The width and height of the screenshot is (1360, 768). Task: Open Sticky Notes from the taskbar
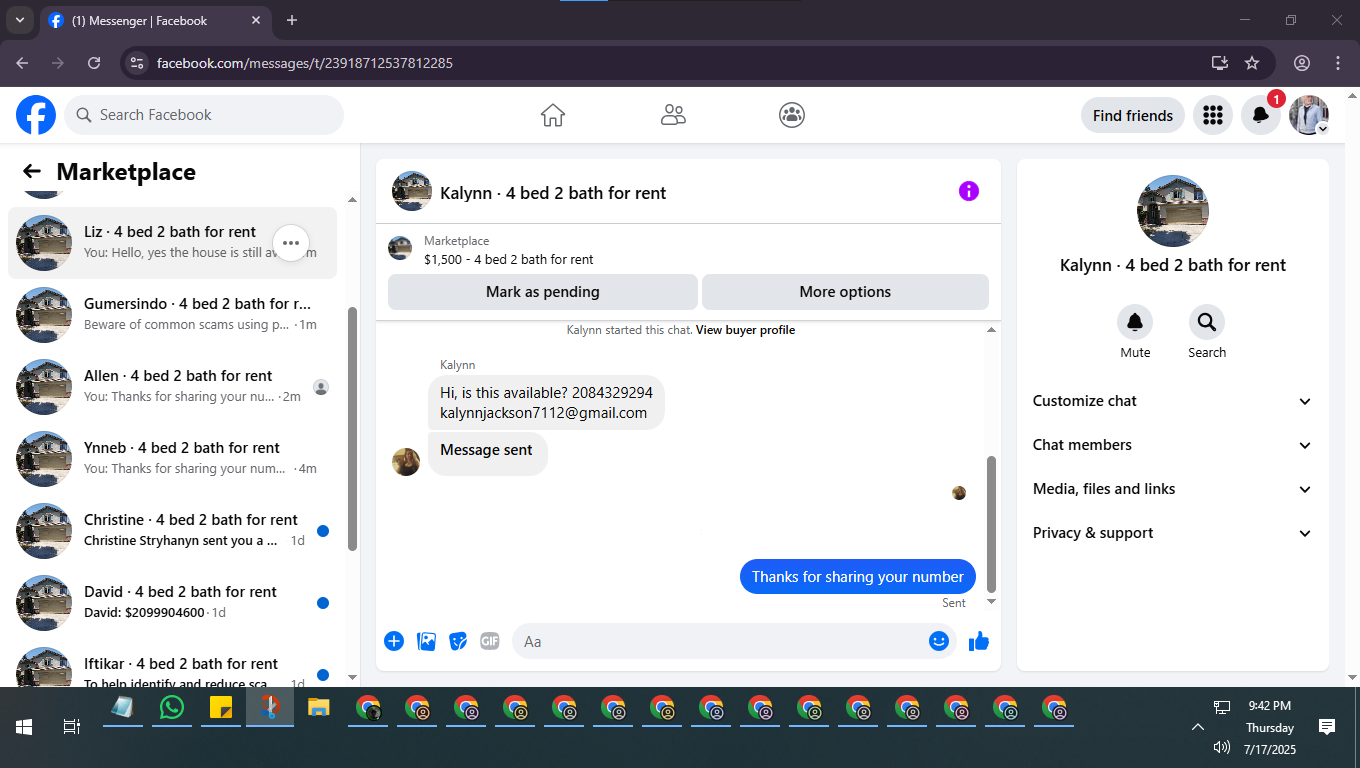click(x=221, y=707)
